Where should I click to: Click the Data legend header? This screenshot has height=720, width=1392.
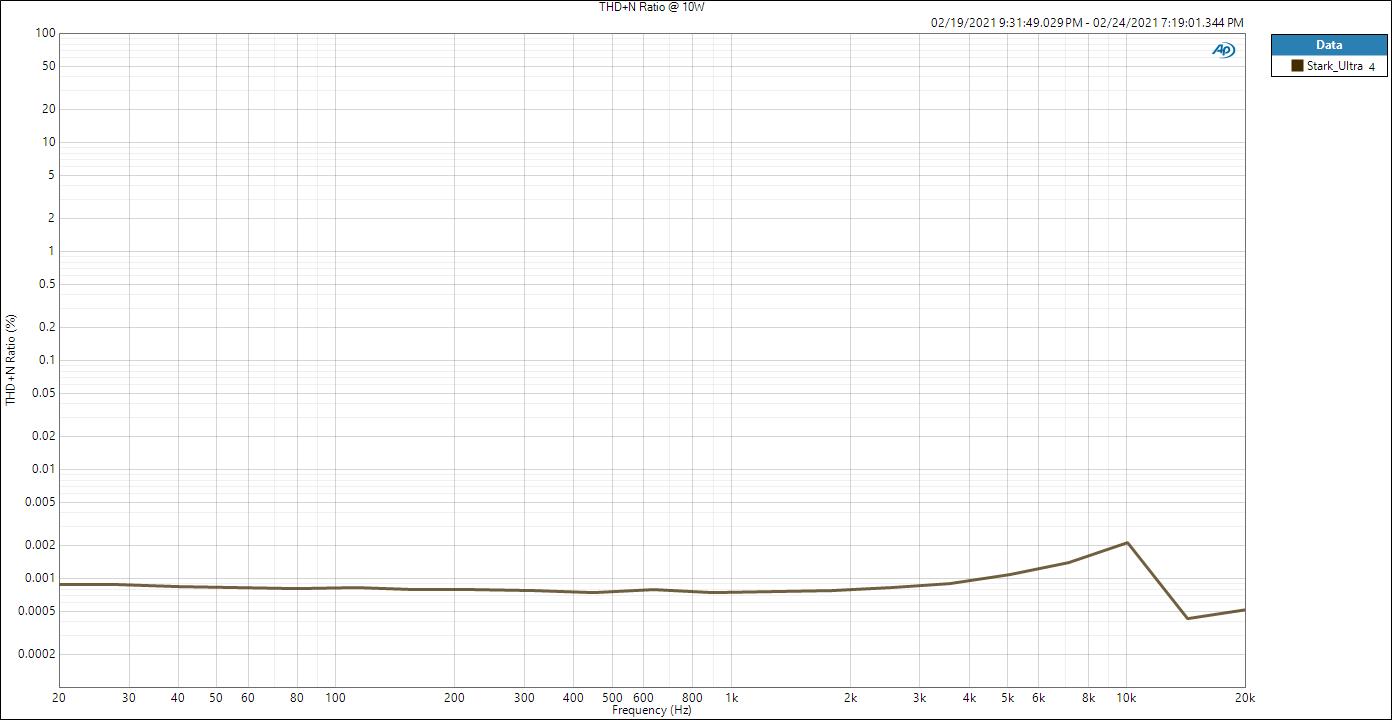1329,45
